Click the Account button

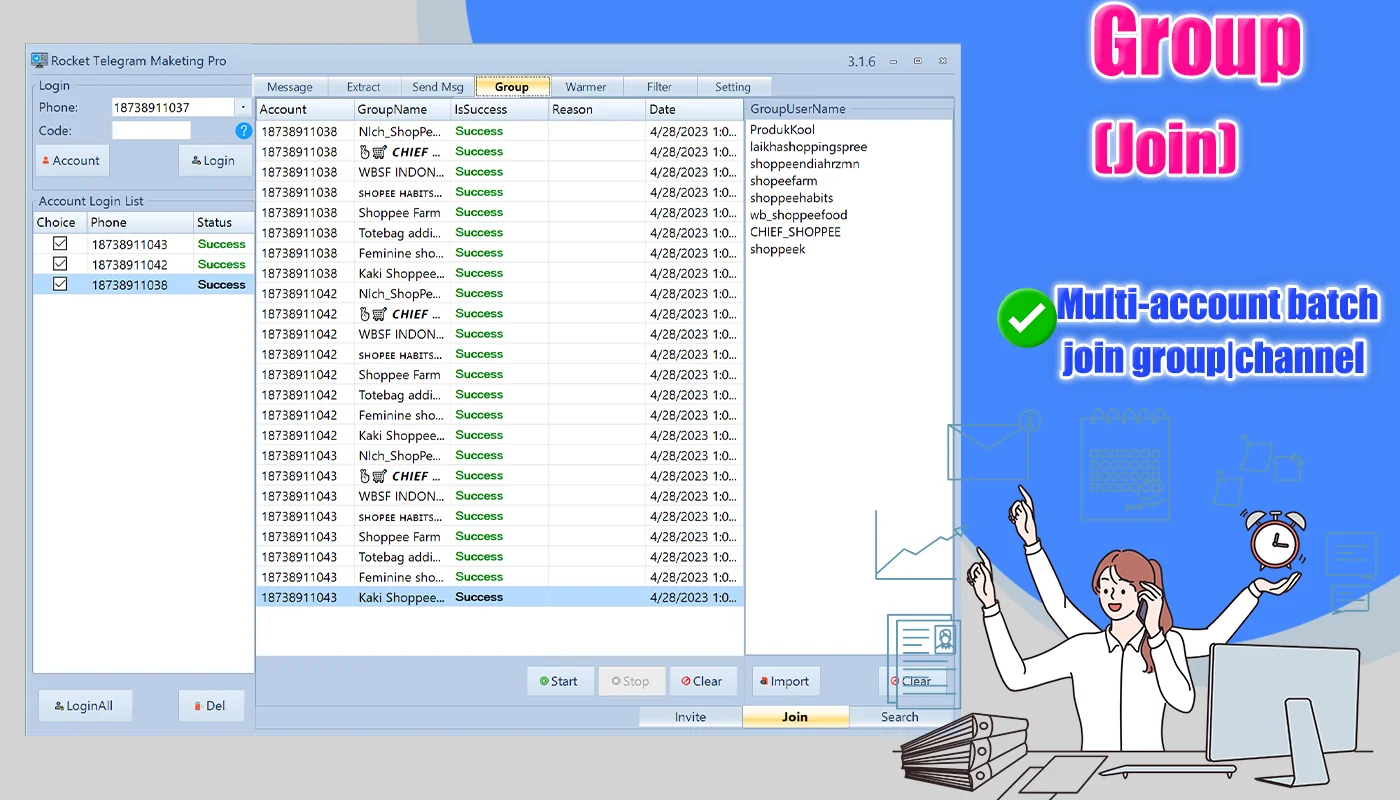71,160
